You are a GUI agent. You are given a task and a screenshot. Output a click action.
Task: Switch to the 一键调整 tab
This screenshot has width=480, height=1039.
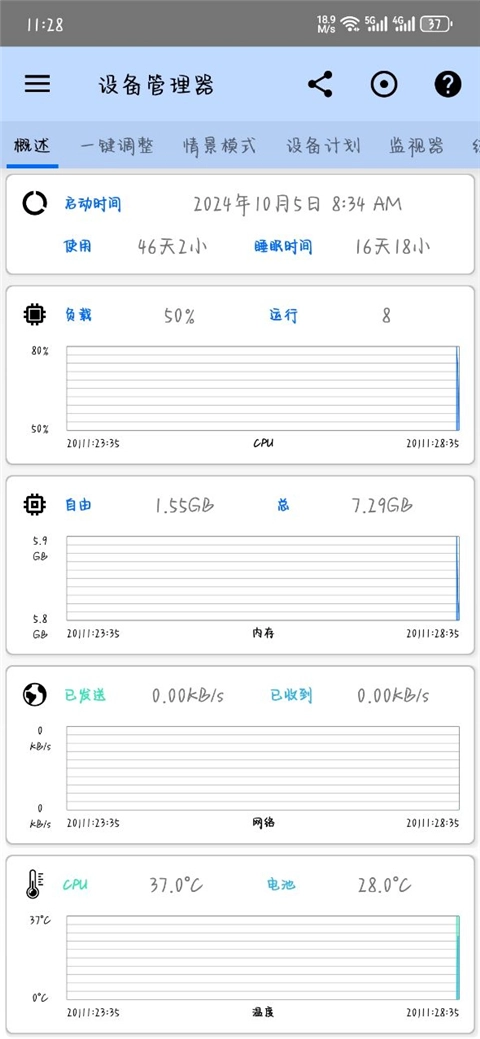tap(116, 146)
